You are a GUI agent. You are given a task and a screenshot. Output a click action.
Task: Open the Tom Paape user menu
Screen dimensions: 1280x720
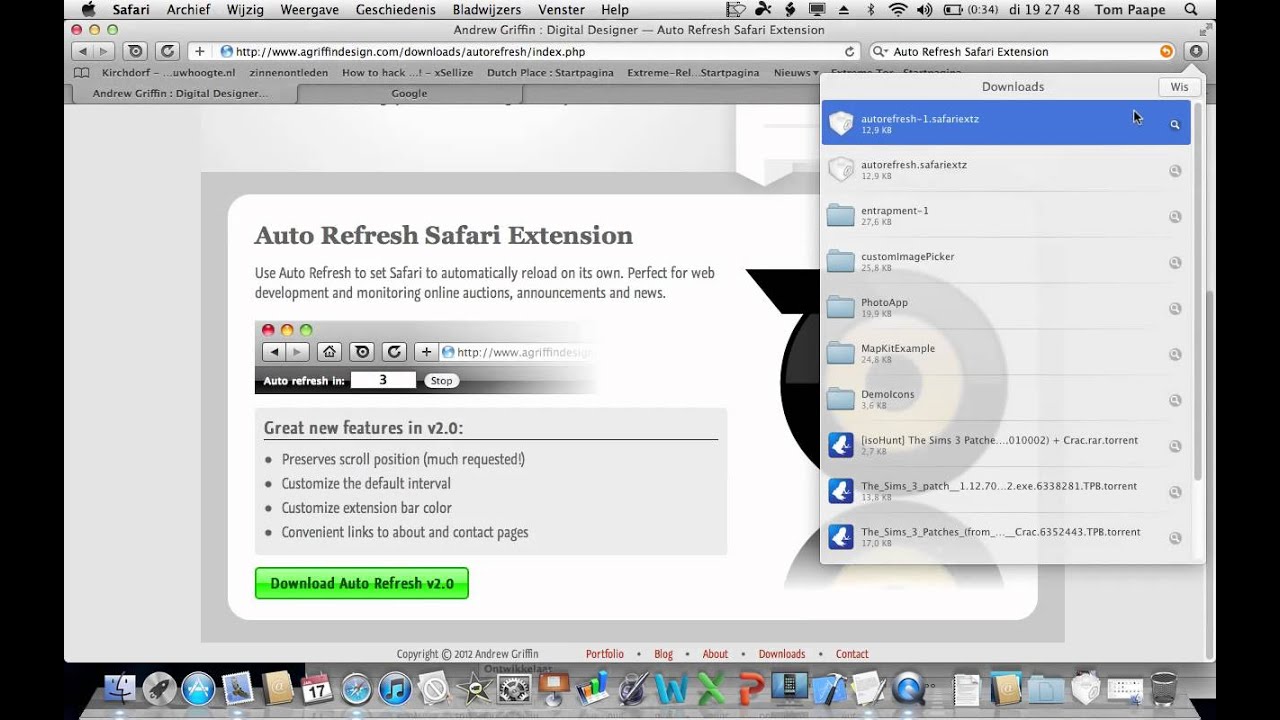click(1131, 10)
